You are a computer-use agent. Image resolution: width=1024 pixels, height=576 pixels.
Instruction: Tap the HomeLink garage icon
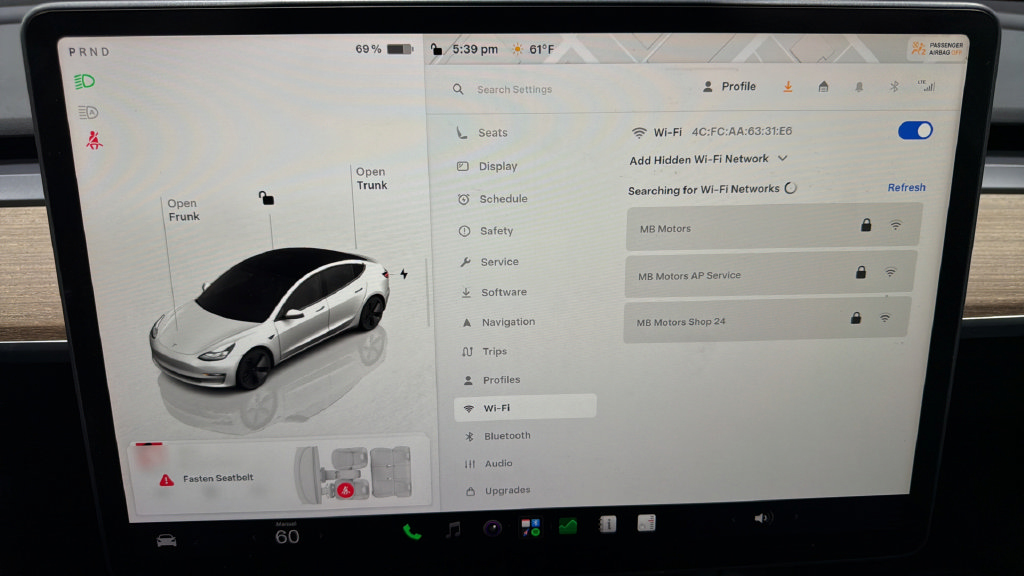(x=823, y=86)
